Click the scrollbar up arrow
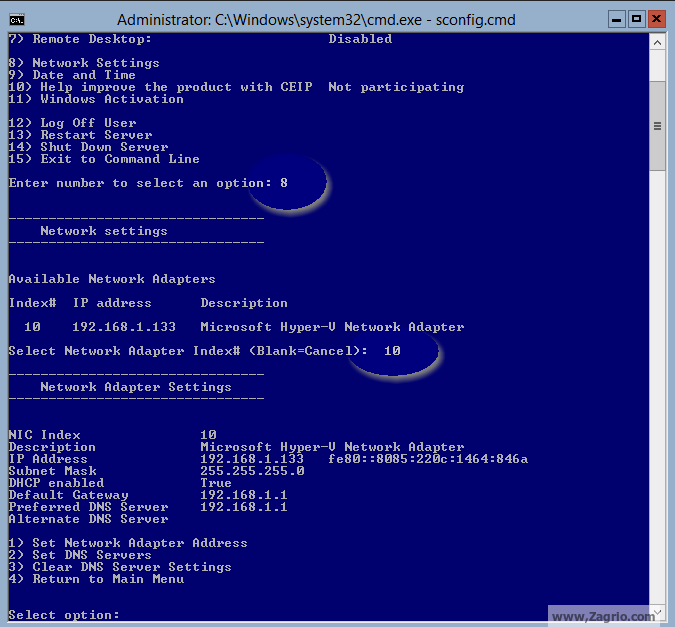The height and width of the screenshot is (627, 675). (657, 42)
